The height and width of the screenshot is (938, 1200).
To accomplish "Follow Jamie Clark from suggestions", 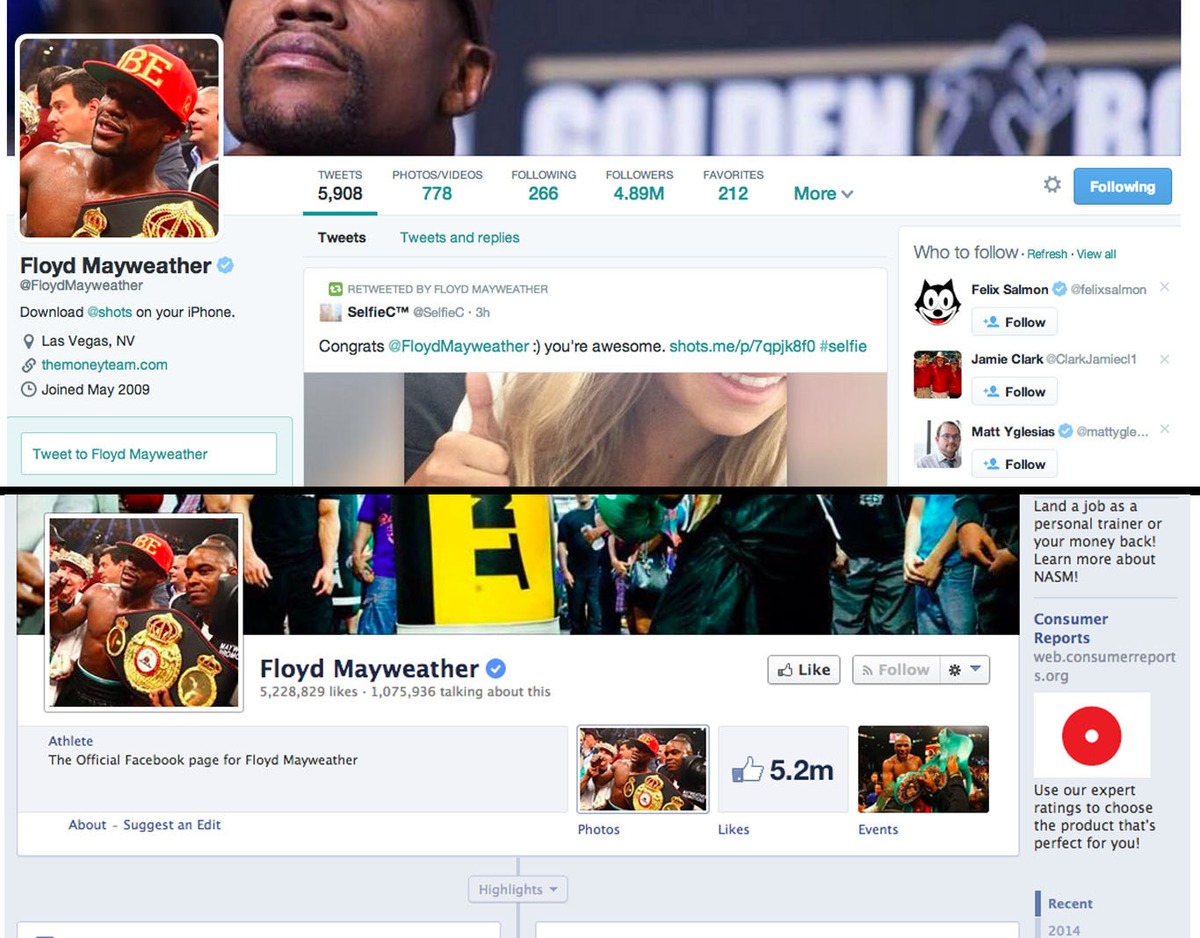I will point(1014,392).
